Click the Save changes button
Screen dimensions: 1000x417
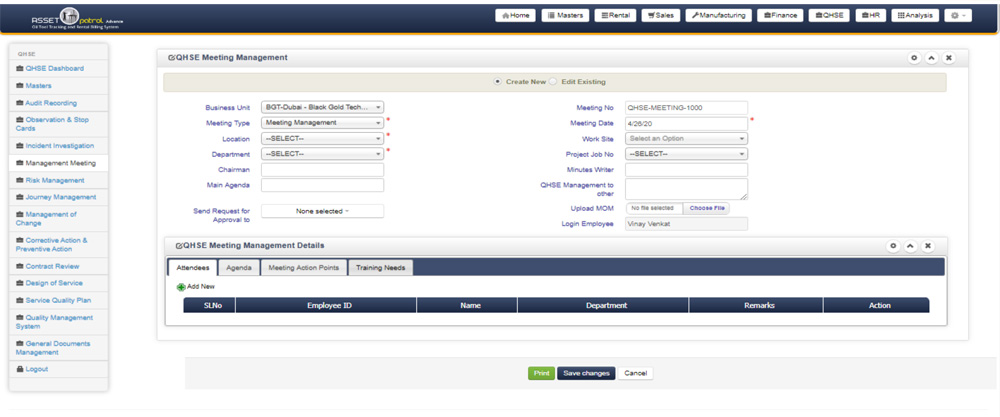pyautogui.click(x=586, y=373)
